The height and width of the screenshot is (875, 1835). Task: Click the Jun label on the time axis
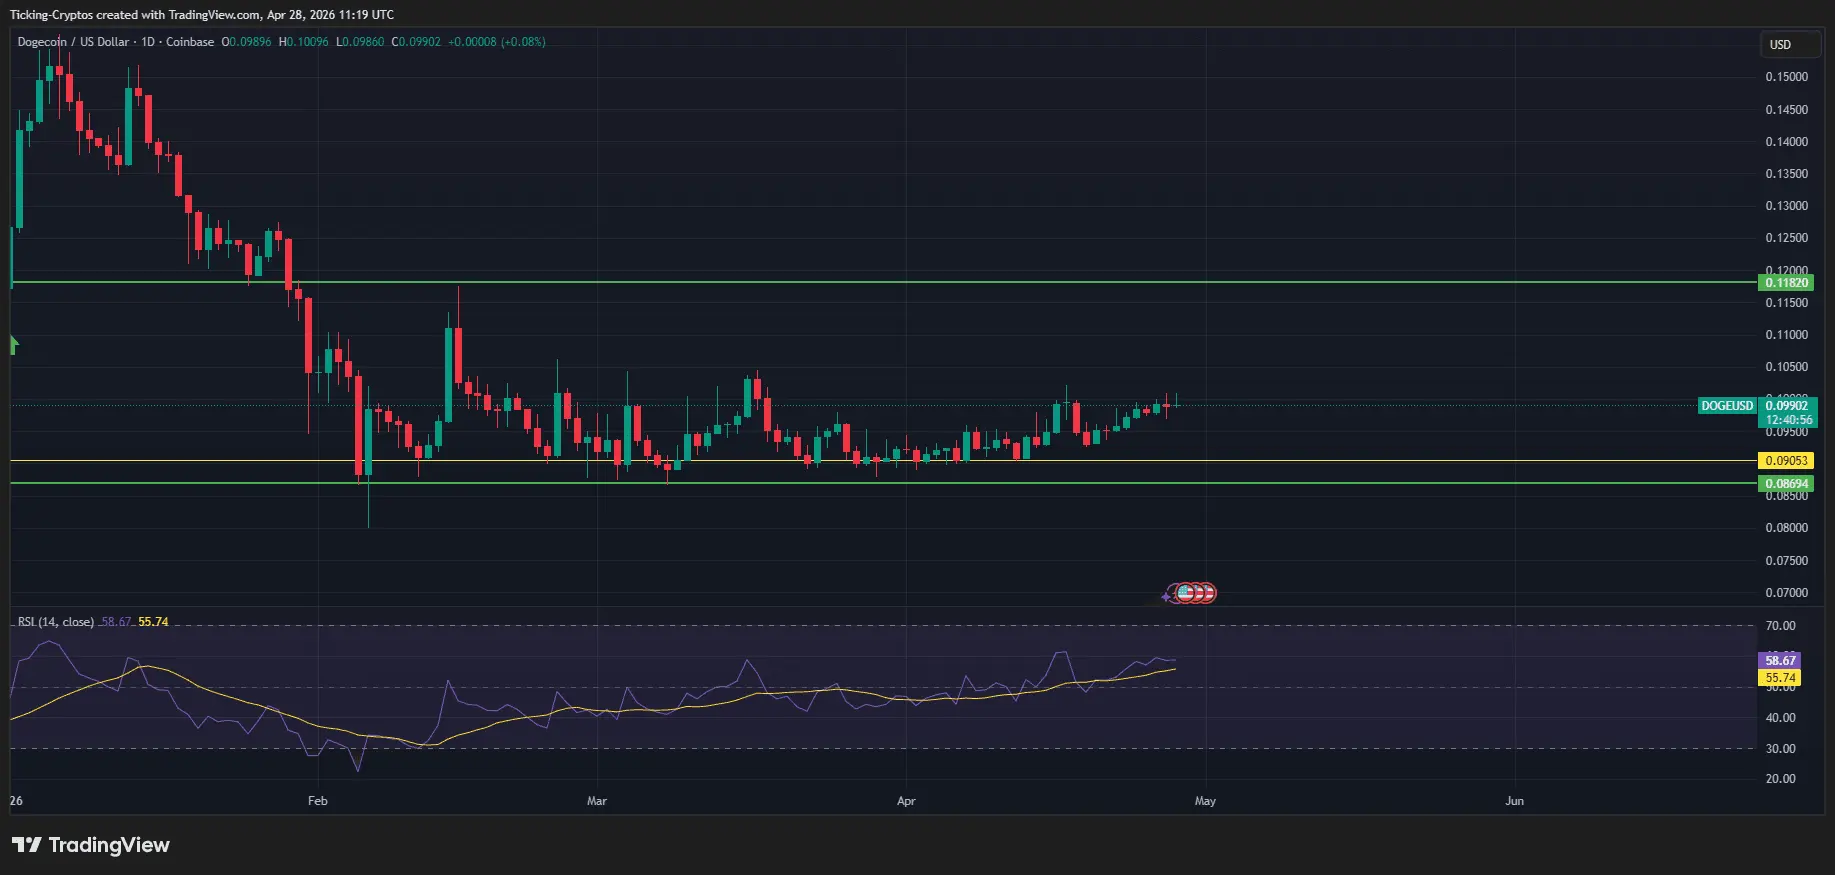point(1515,801)
